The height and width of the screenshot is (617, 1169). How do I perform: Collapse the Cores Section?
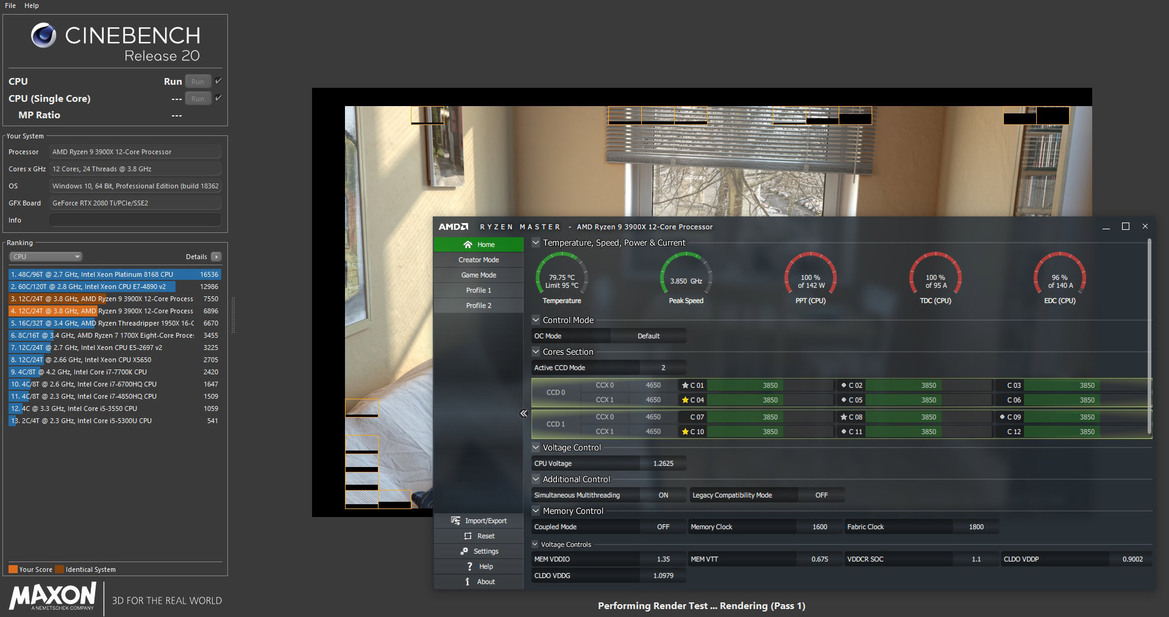[535, 352]
